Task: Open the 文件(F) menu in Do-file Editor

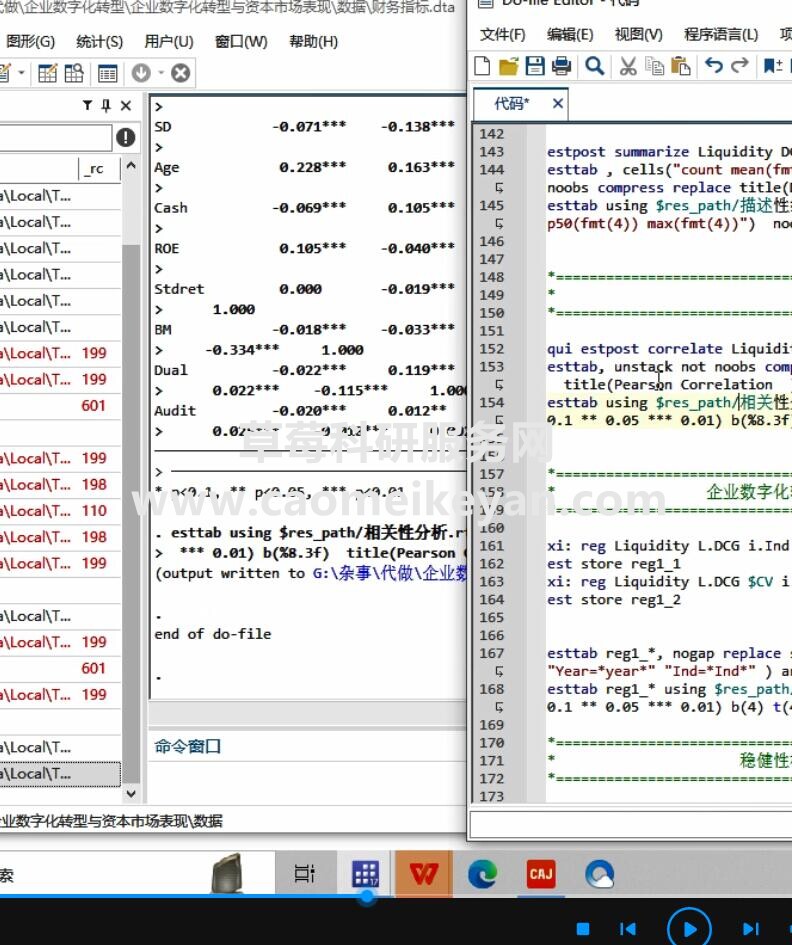Action: (503, 34)
